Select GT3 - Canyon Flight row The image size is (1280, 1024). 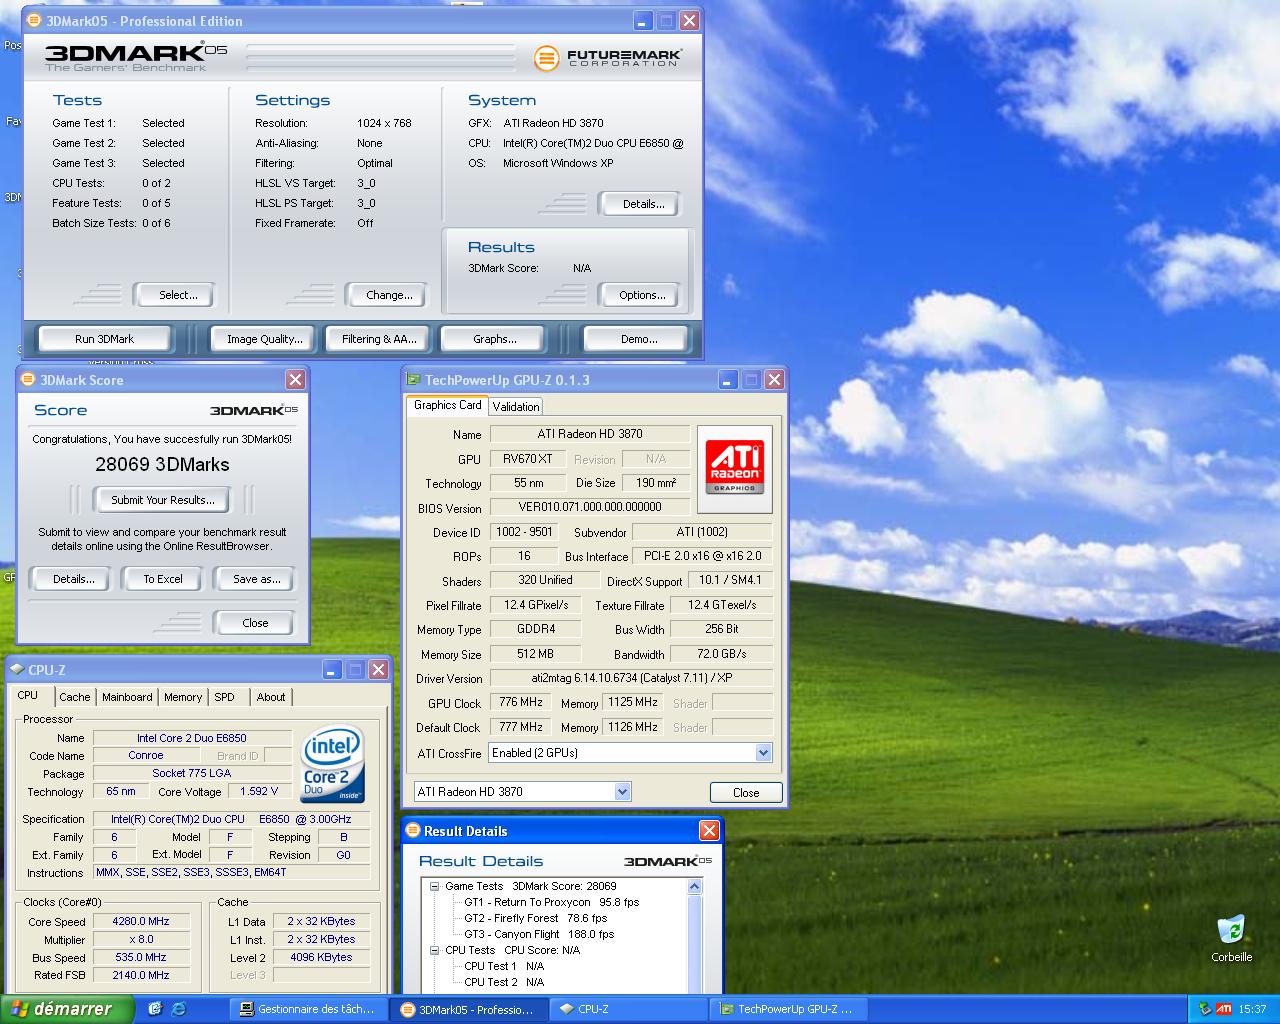[539, 934]
